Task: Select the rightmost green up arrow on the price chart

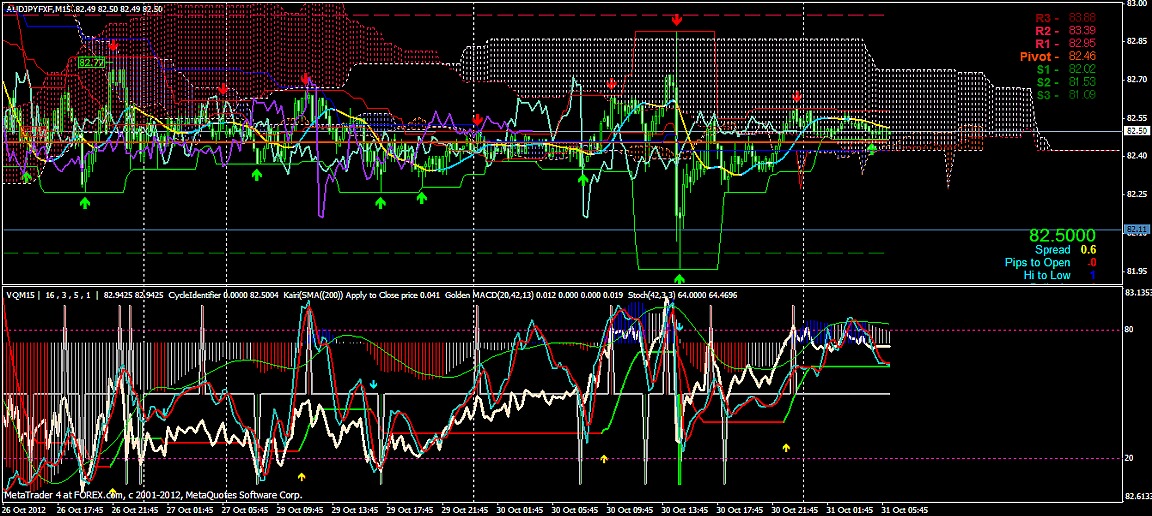Action: [x=872, y=149]
